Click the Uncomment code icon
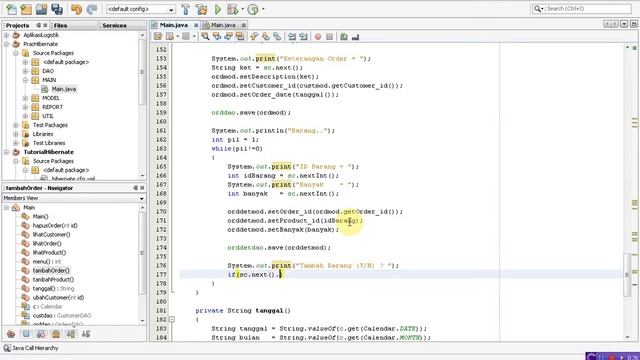Screen dimensions: 640x360 pyautogui.click(x=356, y=37)
